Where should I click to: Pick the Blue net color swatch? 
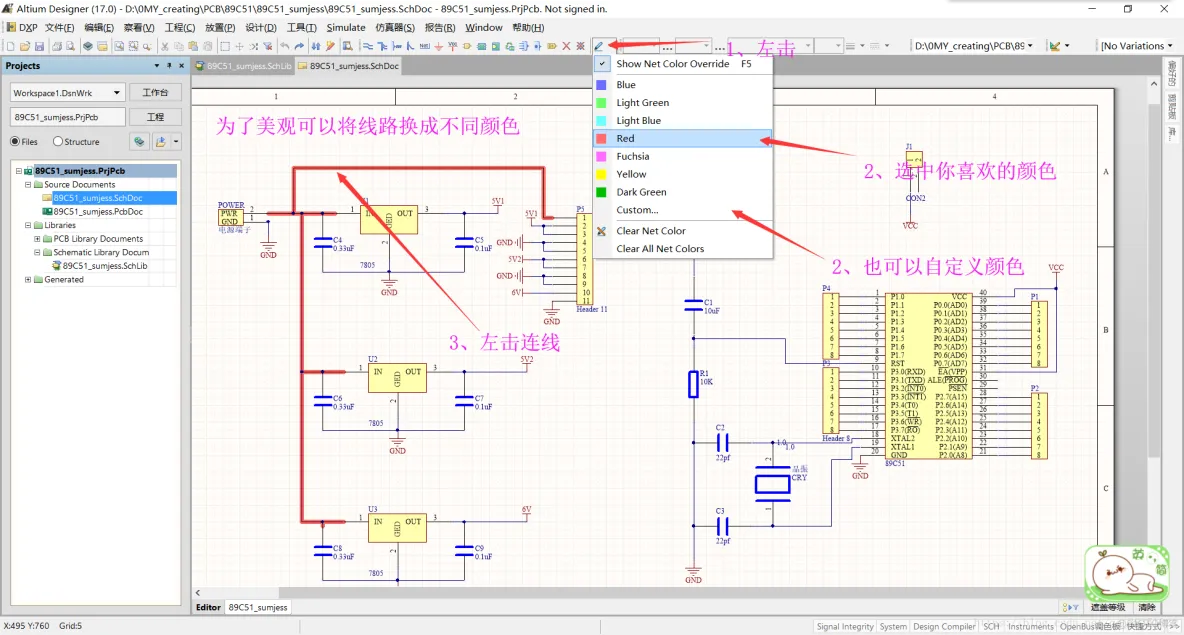[x=601, y=85]
